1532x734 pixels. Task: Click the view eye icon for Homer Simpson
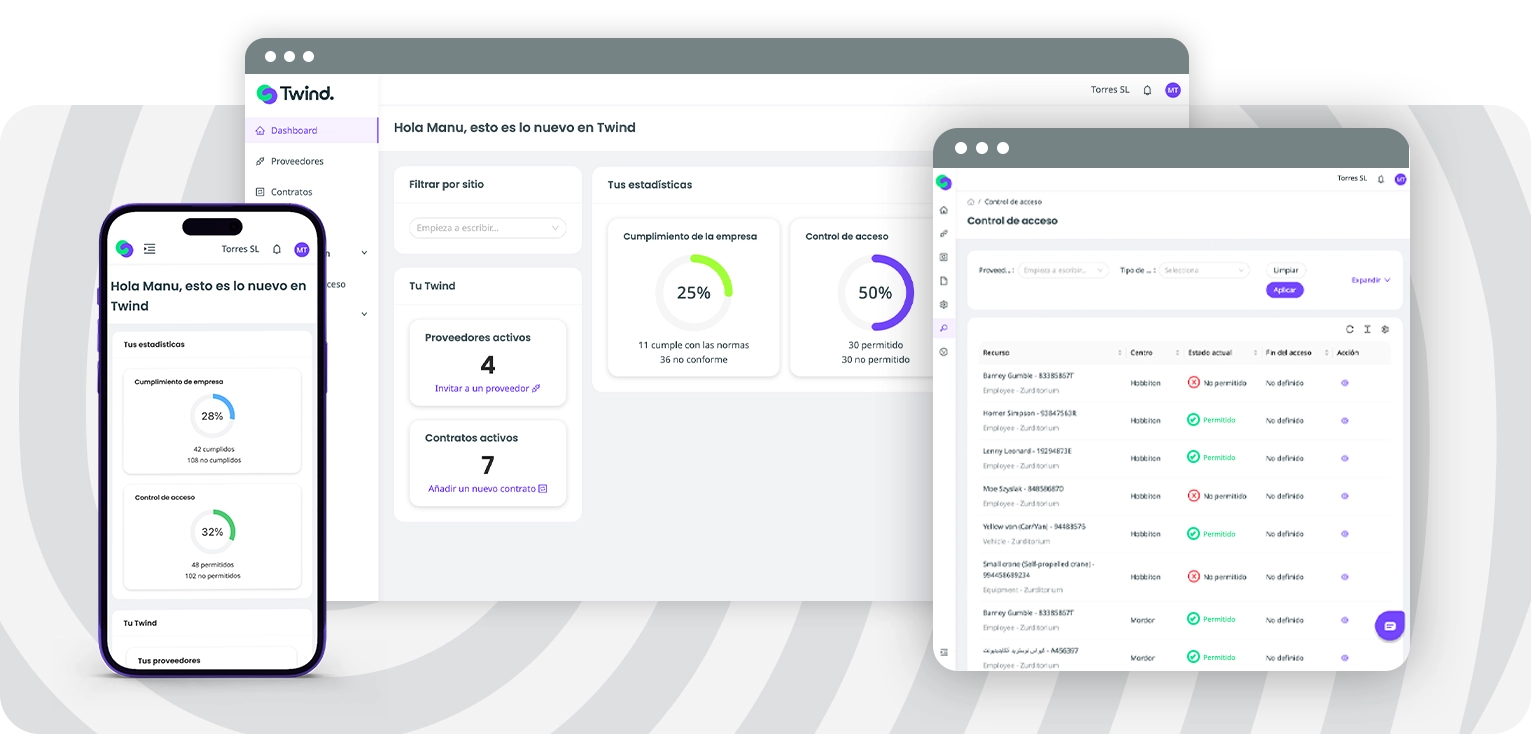tap(1345, 420)
